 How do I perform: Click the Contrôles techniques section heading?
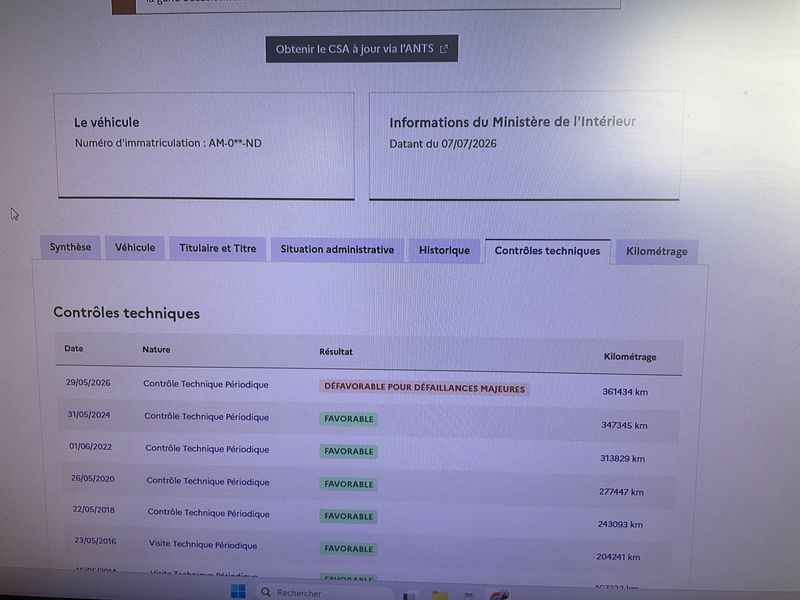(127, 313)
